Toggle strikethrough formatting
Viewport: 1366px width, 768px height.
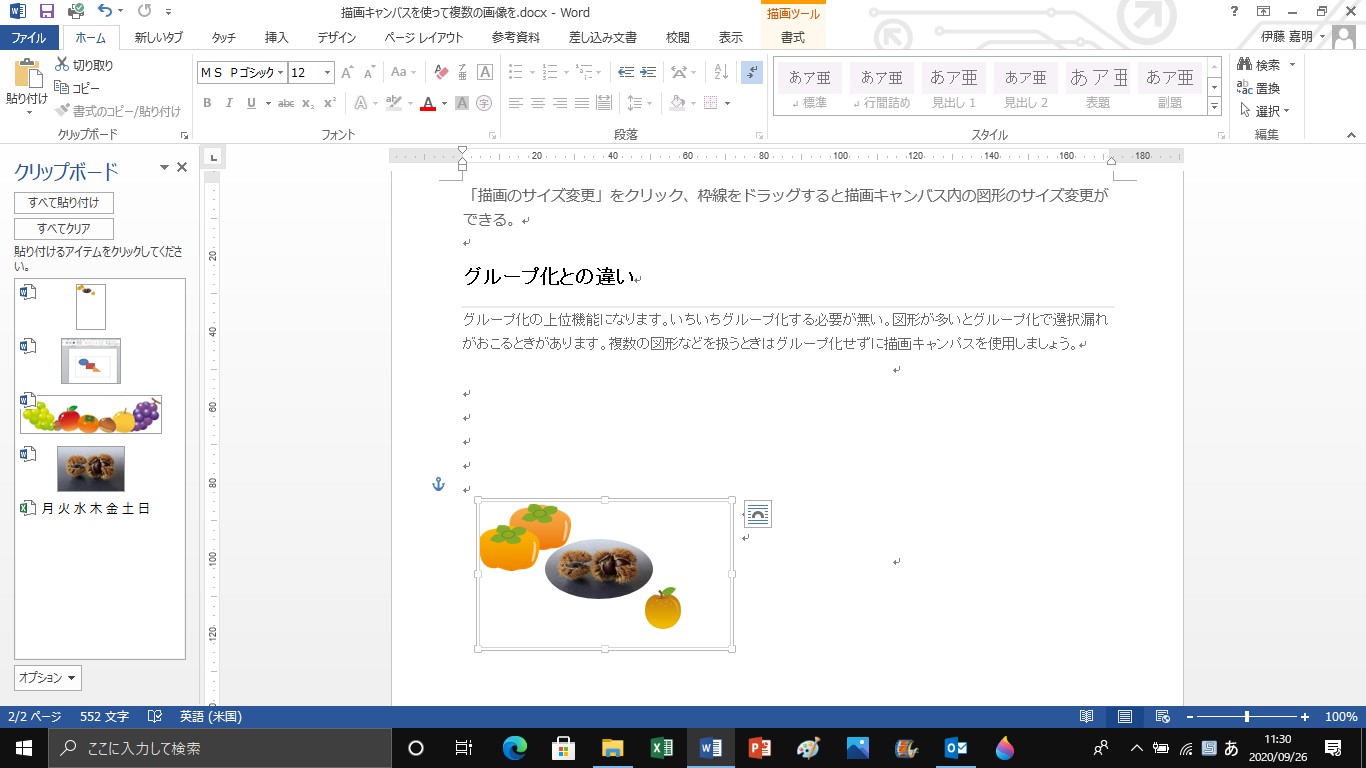286,103
